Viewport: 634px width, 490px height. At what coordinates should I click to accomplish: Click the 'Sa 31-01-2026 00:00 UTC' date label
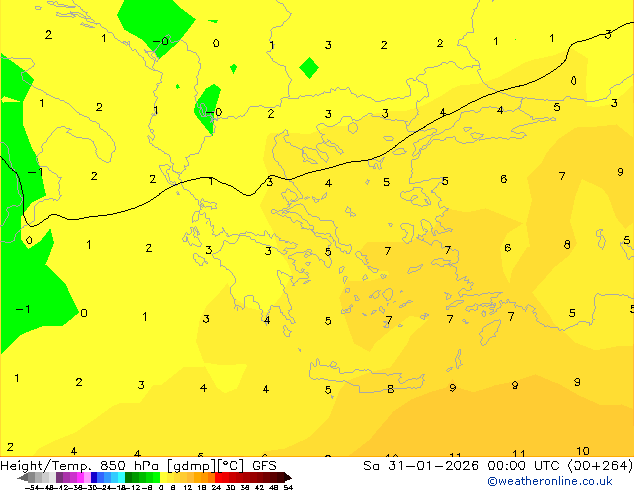(x=463, y=466)
